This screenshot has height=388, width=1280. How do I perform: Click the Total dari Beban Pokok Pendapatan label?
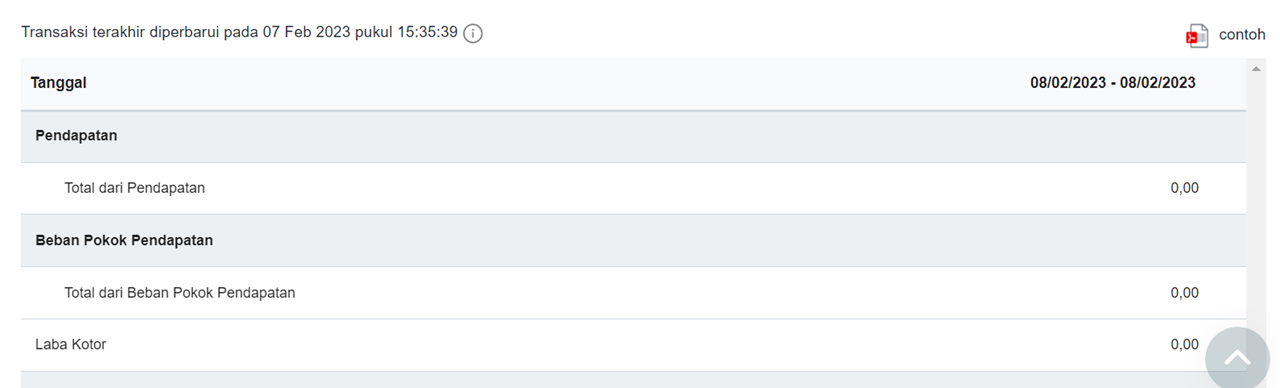point(180,293)
